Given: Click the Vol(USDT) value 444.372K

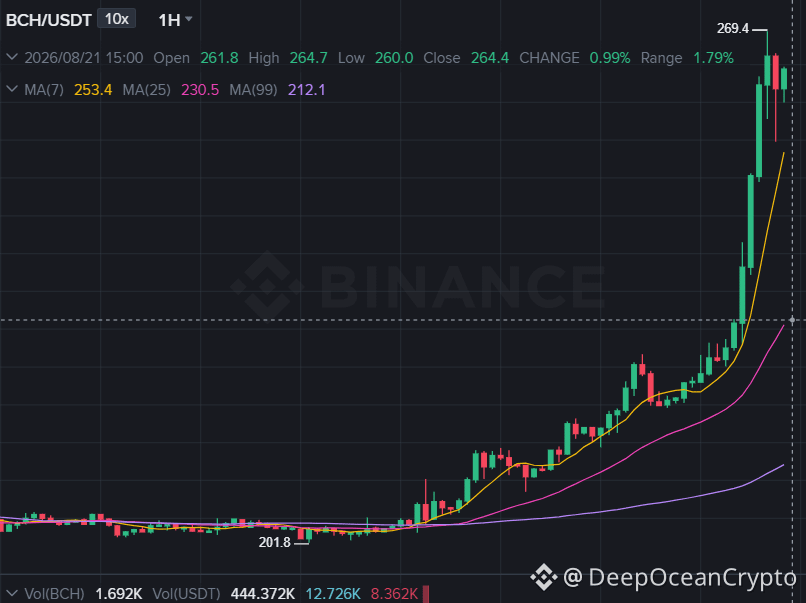Looking at the screenshot, I should tap(263, 594).
